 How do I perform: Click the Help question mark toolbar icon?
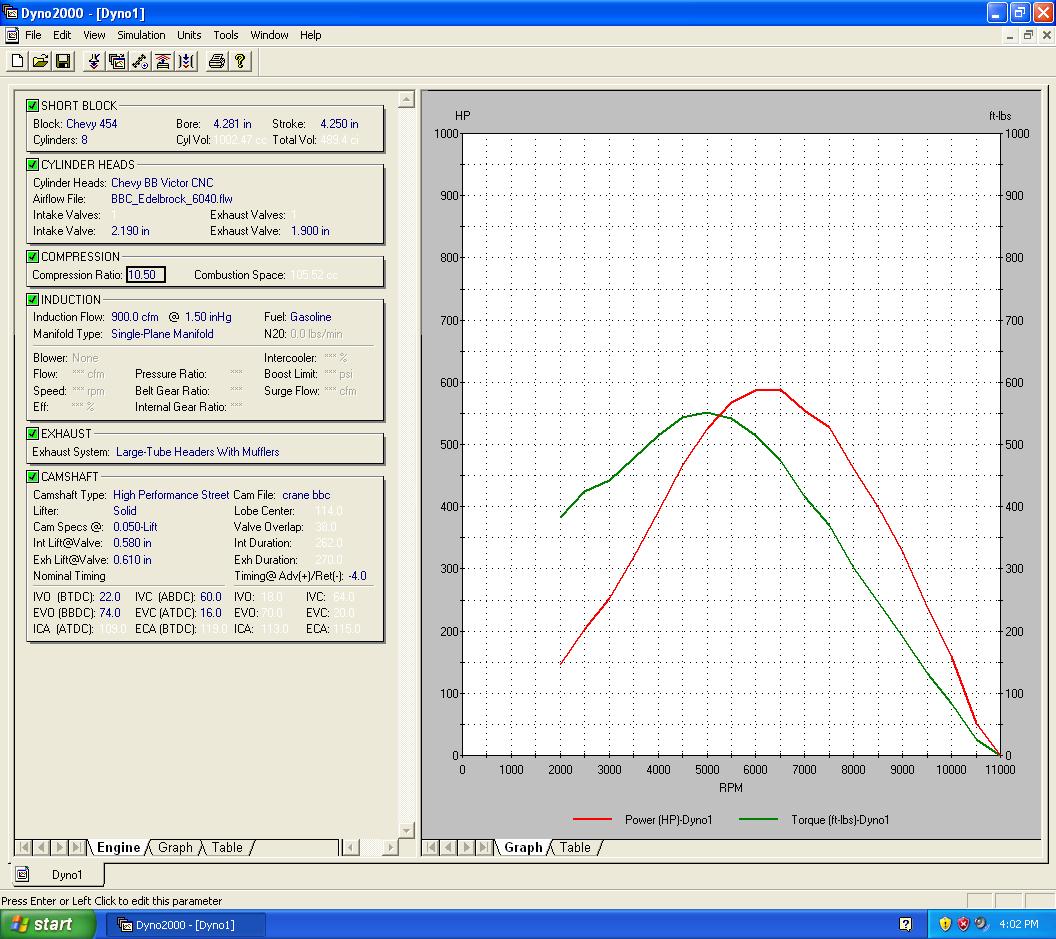(x=239, y=61)
